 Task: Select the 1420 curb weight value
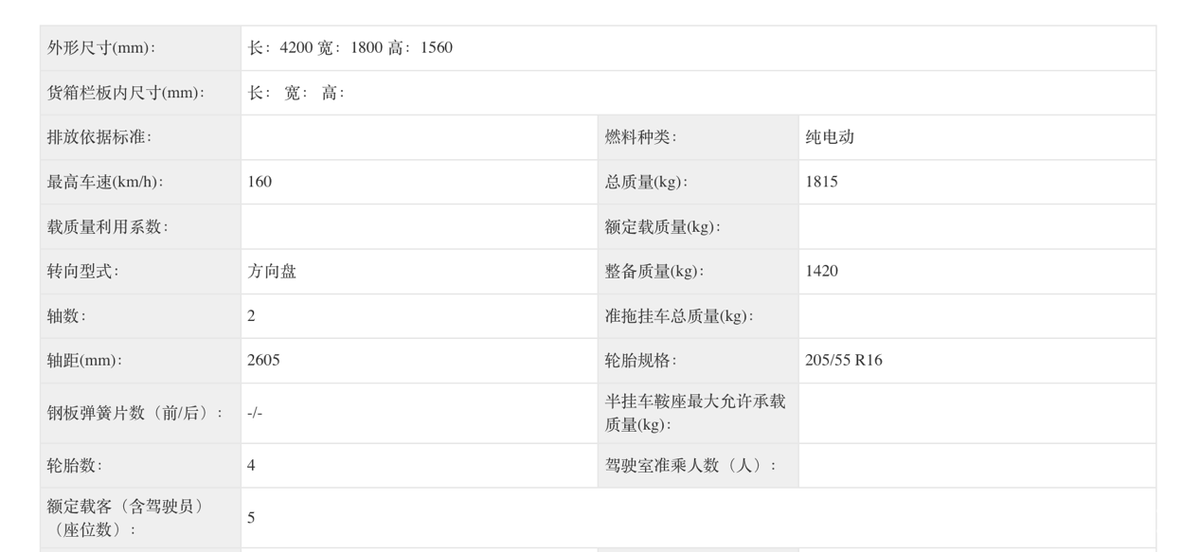click(x=821, y=271)
